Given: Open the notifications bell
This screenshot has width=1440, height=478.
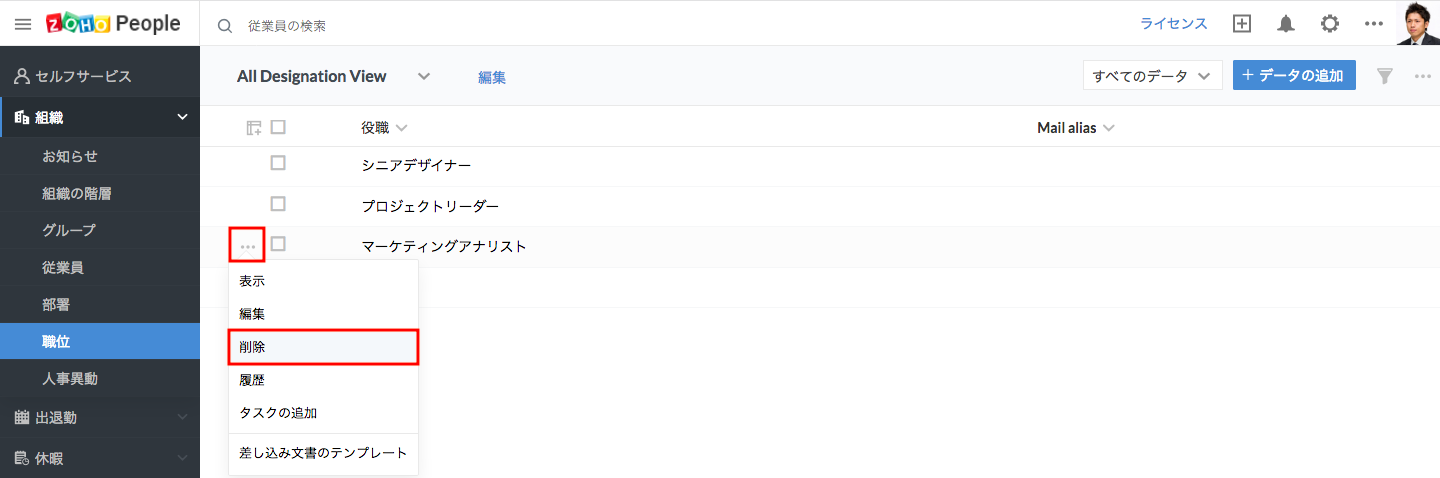Looking at the screenshot, I should (1286, 24).
